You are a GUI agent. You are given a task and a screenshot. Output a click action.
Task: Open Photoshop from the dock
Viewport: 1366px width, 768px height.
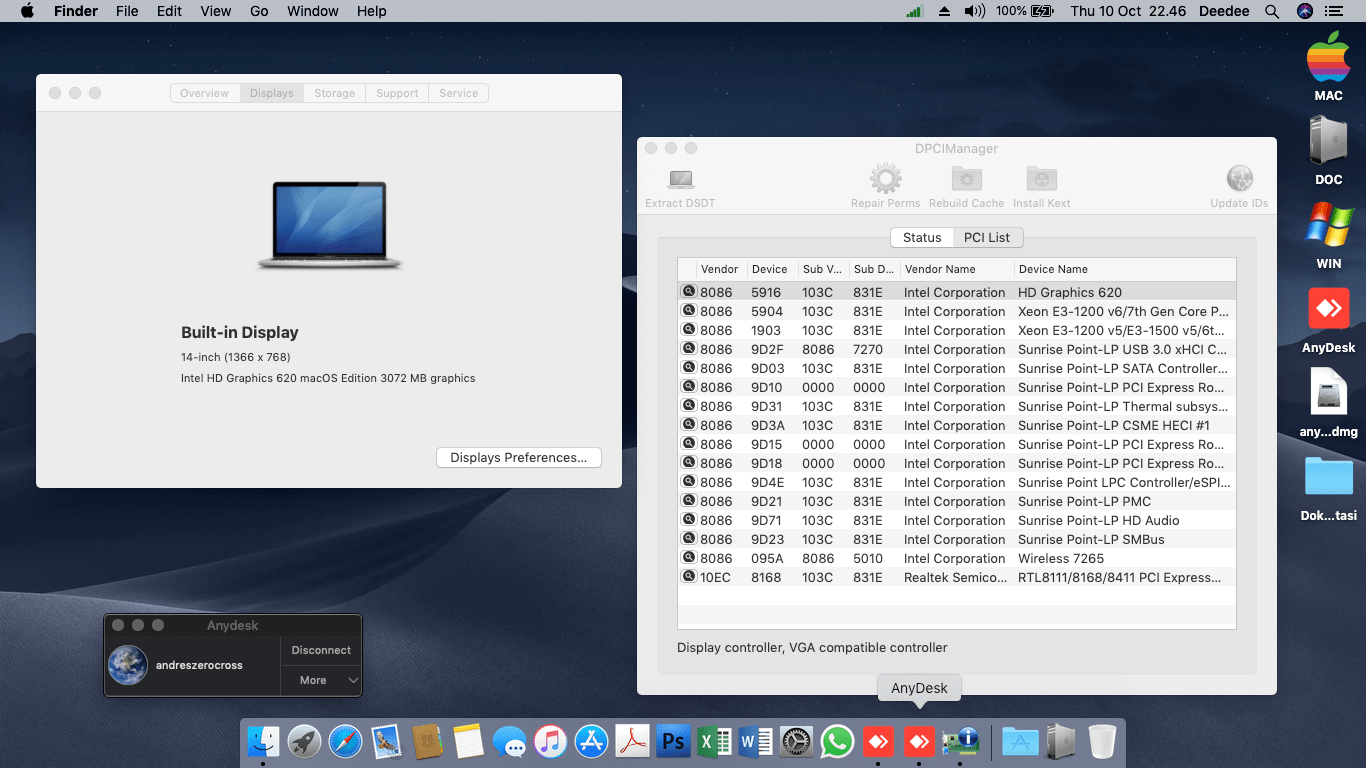click(674, 742)
